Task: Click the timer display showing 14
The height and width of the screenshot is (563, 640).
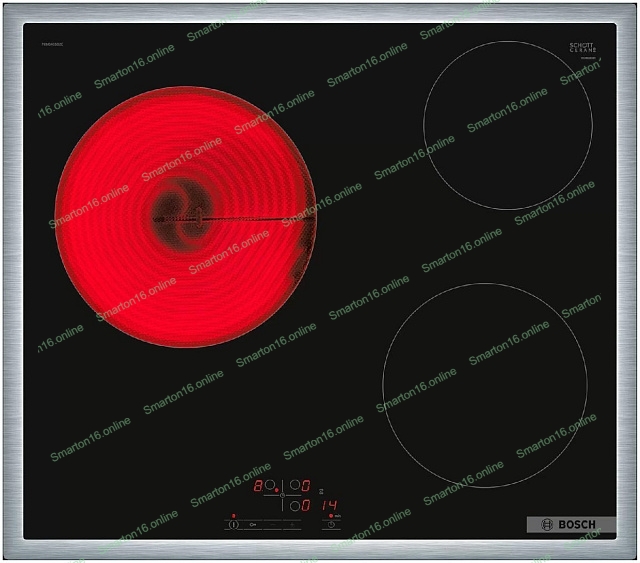Action: click(x=329, y=506)
